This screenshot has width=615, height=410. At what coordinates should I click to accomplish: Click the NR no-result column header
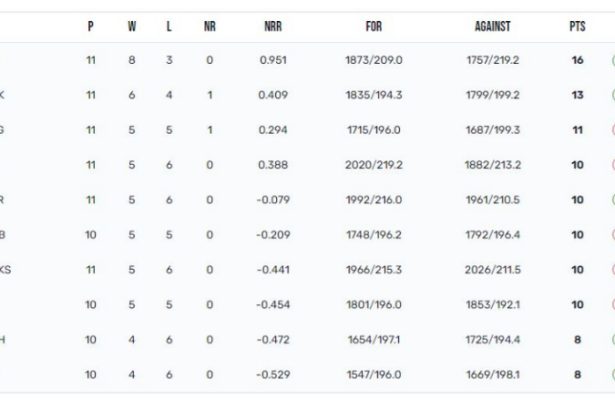tap(210, 27)
